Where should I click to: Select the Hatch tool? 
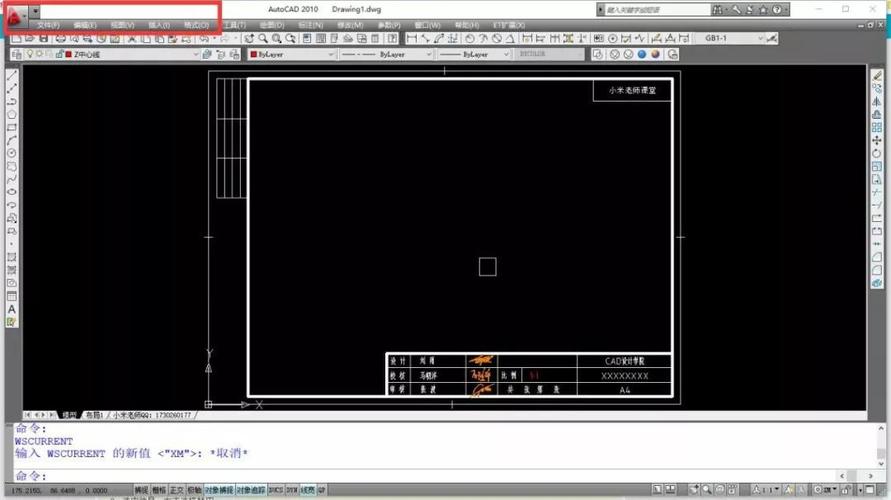click(12, 257)
